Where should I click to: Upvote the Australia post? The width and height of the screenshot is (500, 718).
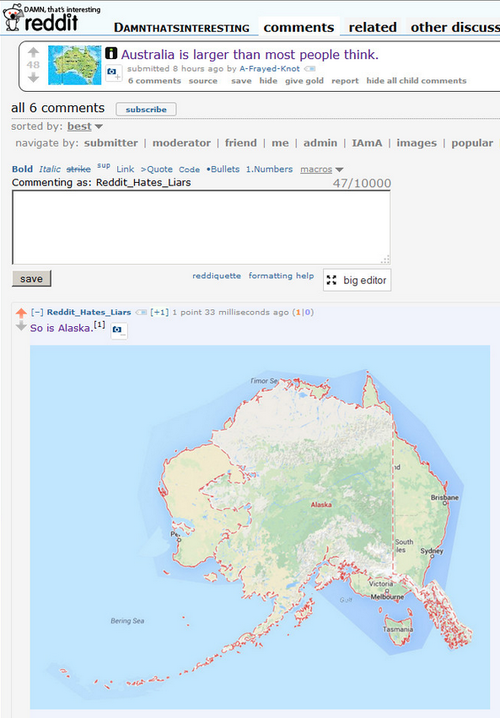click(33, 52)
